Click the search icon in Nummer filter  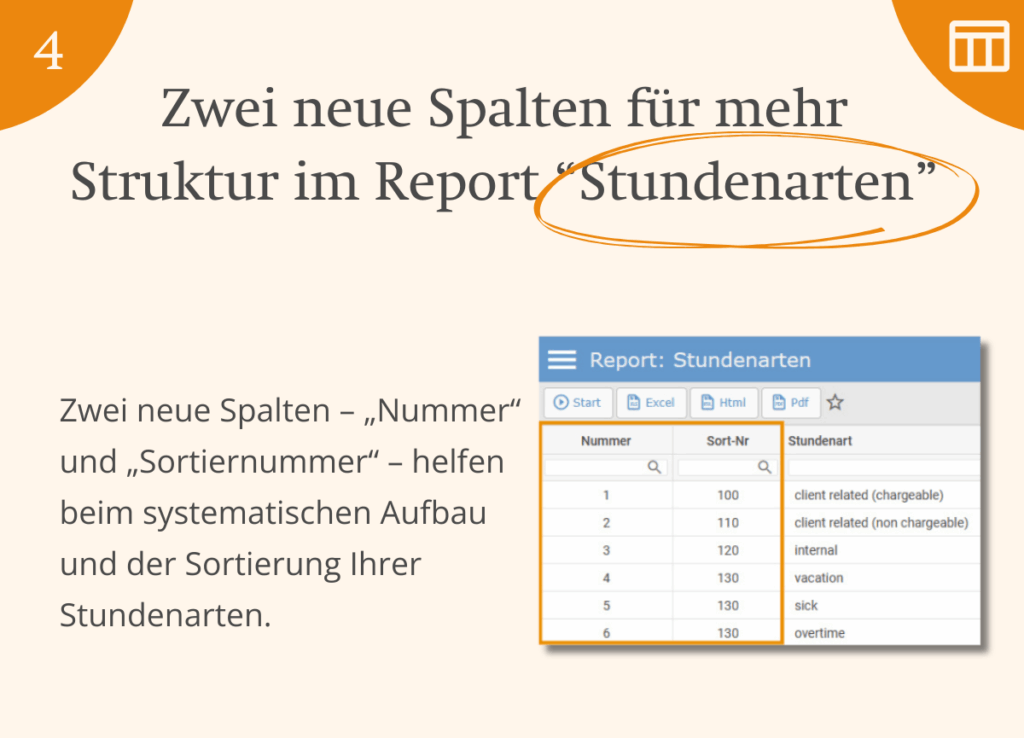pyautogui.click(x=654, y=467)
